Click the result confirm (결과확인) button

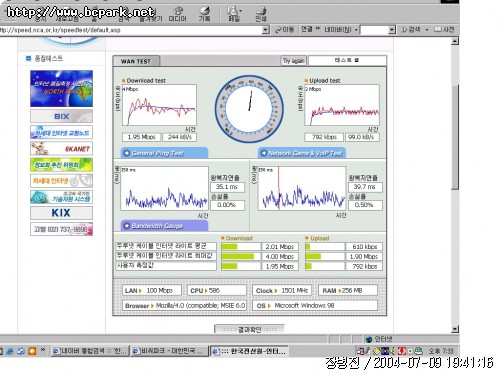(249, 329)
